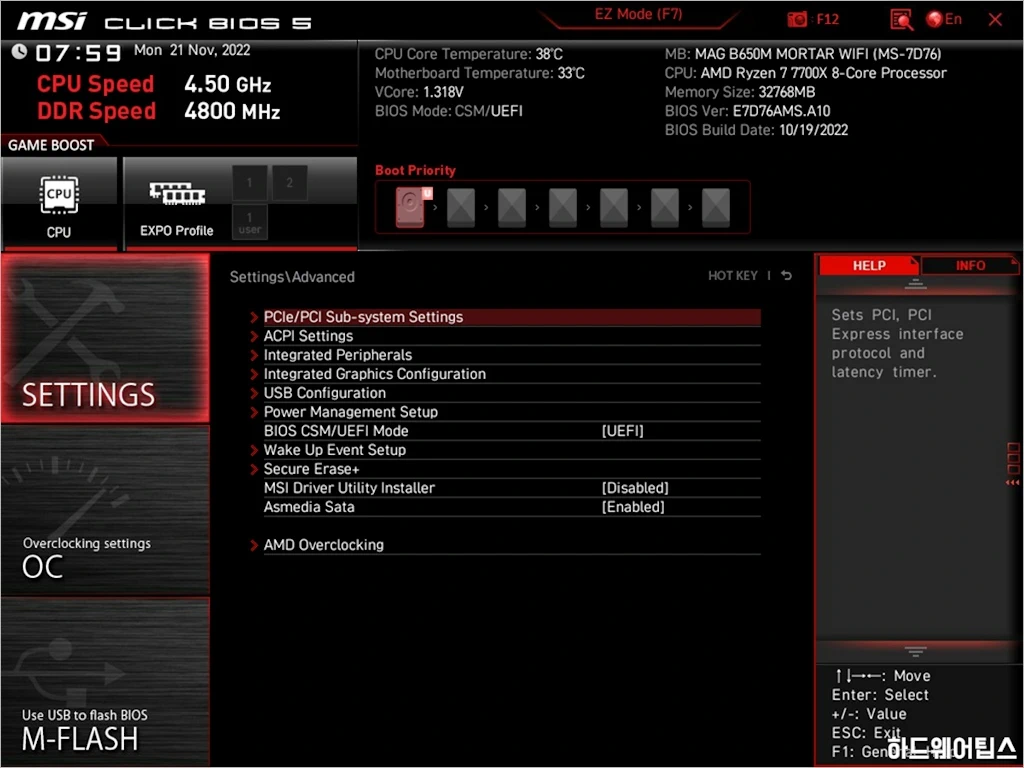Screen dimensions: 1024x768
Task: Click the DDR Speed 4800 MHz reading
Action: pyautogui.click(x=158, y=111)
